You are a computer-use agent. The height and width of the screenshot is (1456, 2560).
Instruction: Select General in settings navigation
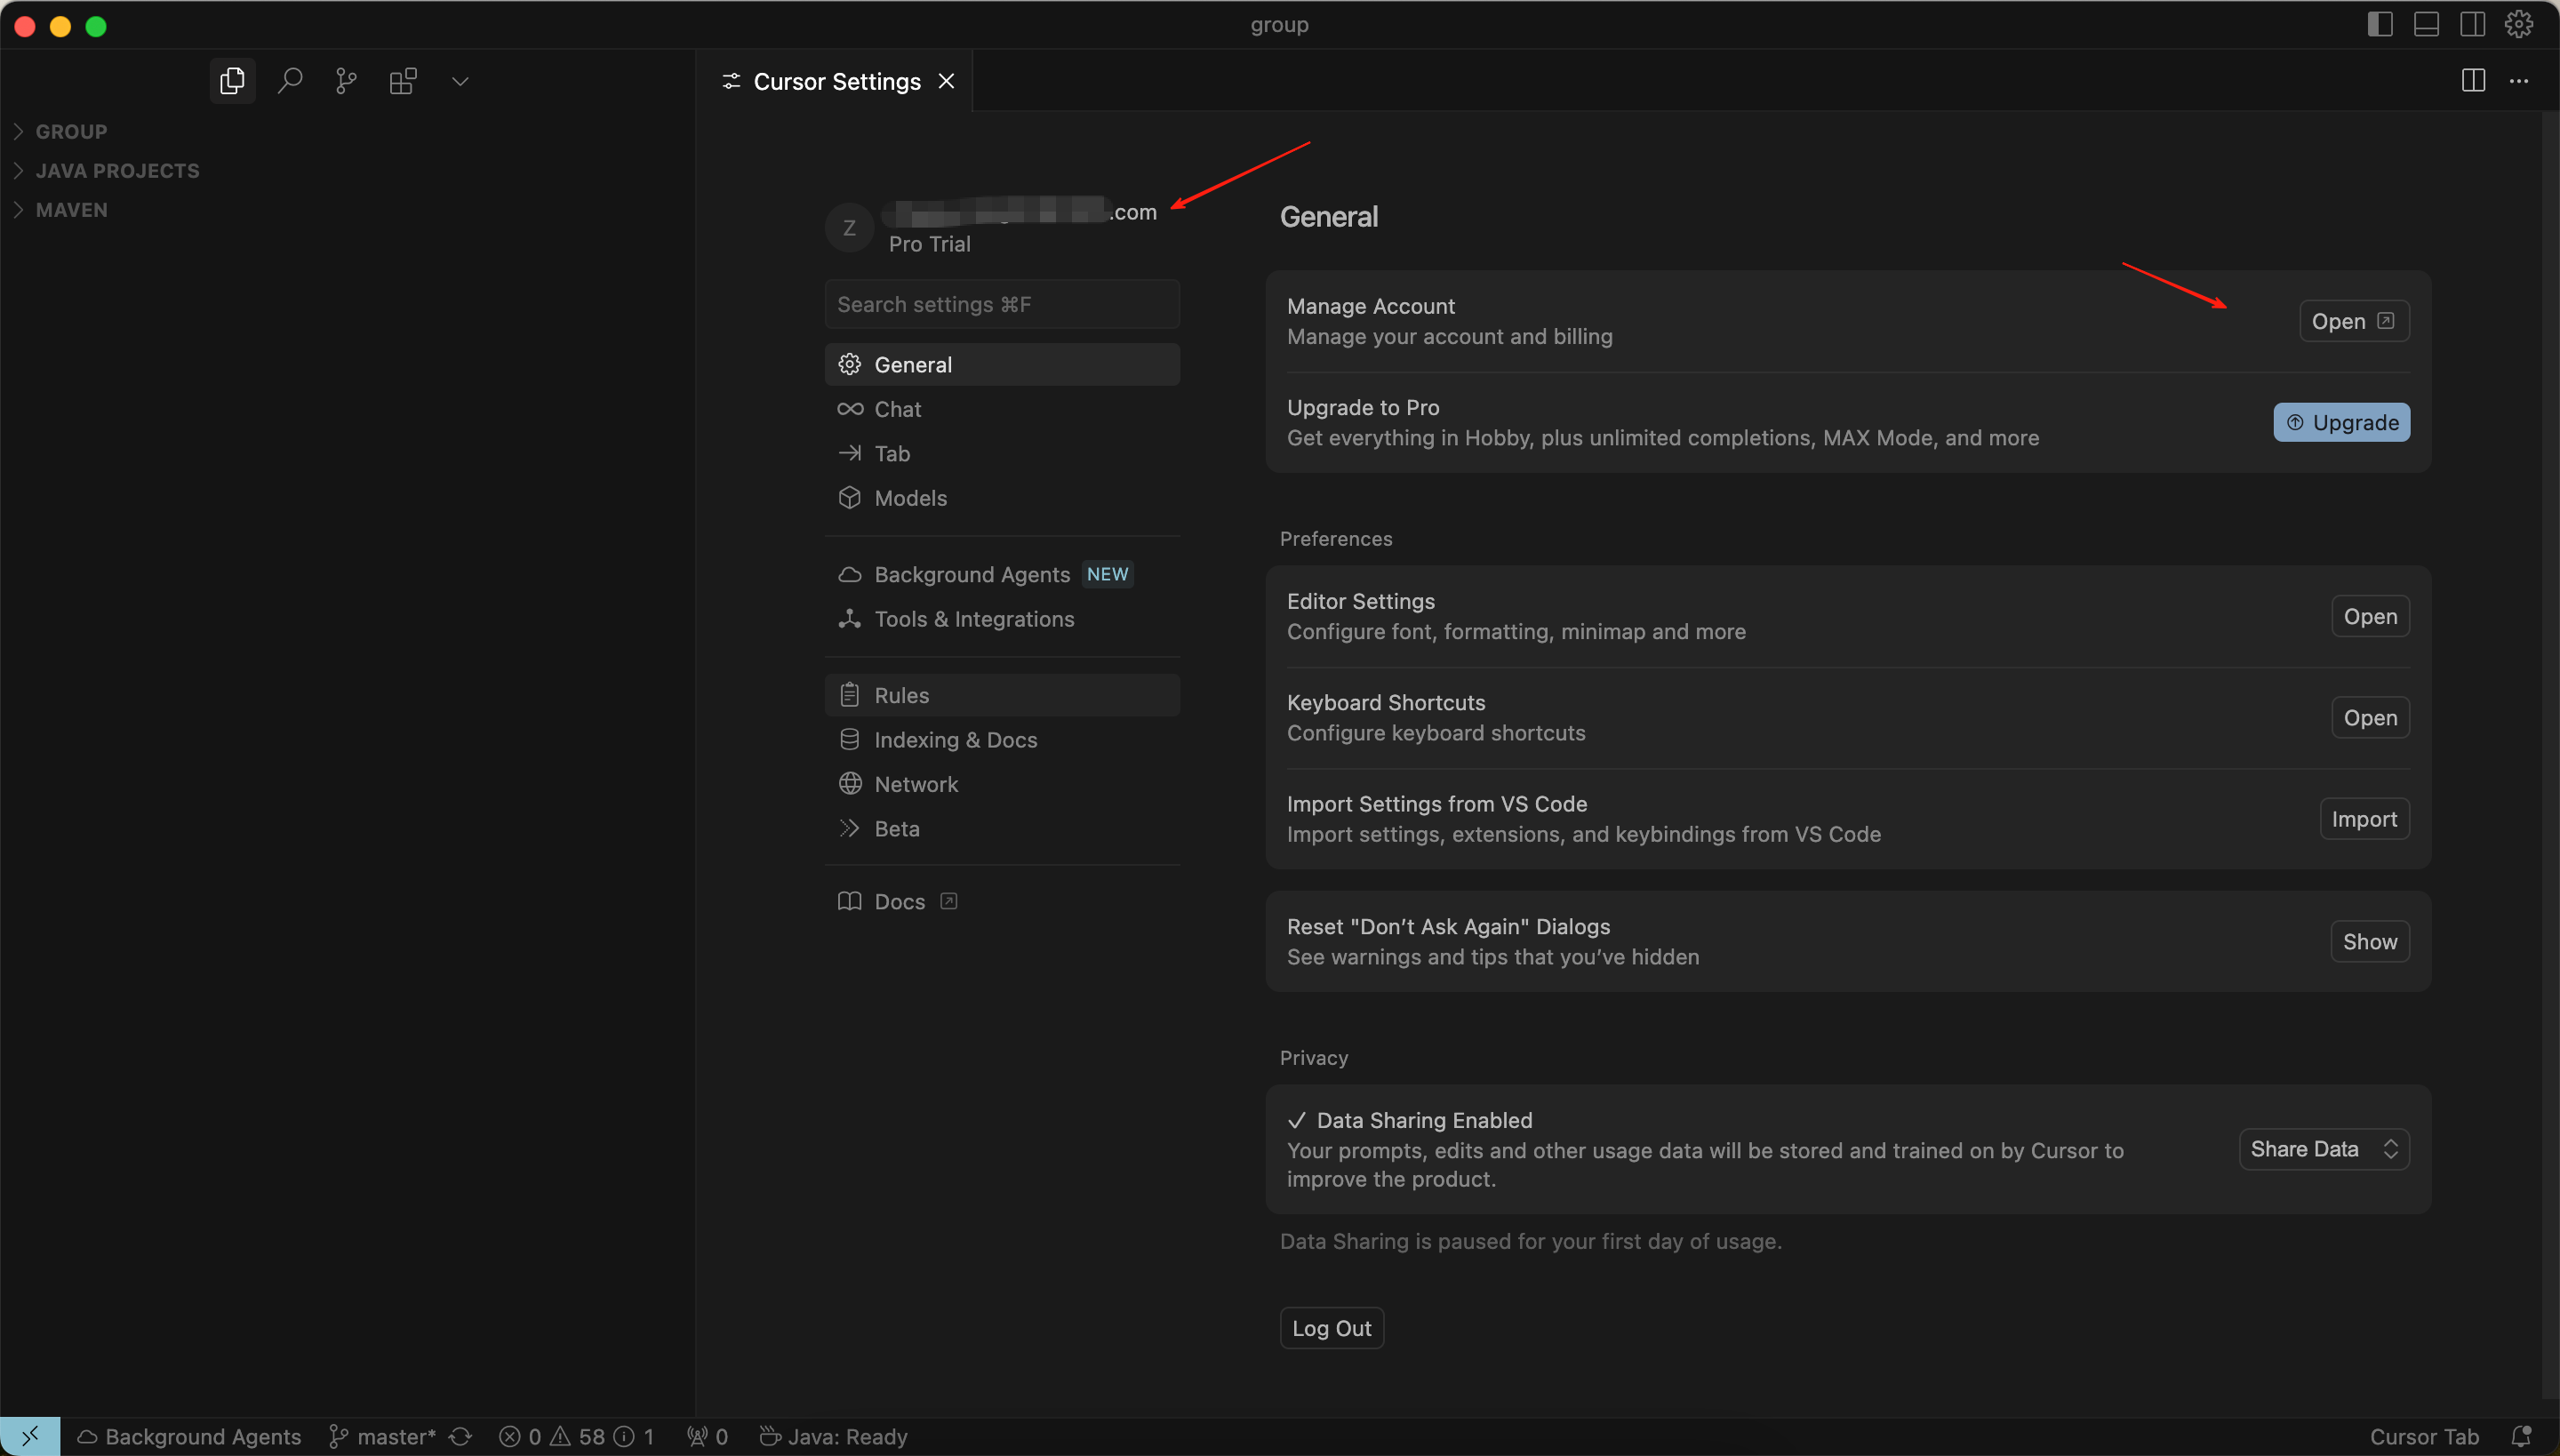[1002, 364]
